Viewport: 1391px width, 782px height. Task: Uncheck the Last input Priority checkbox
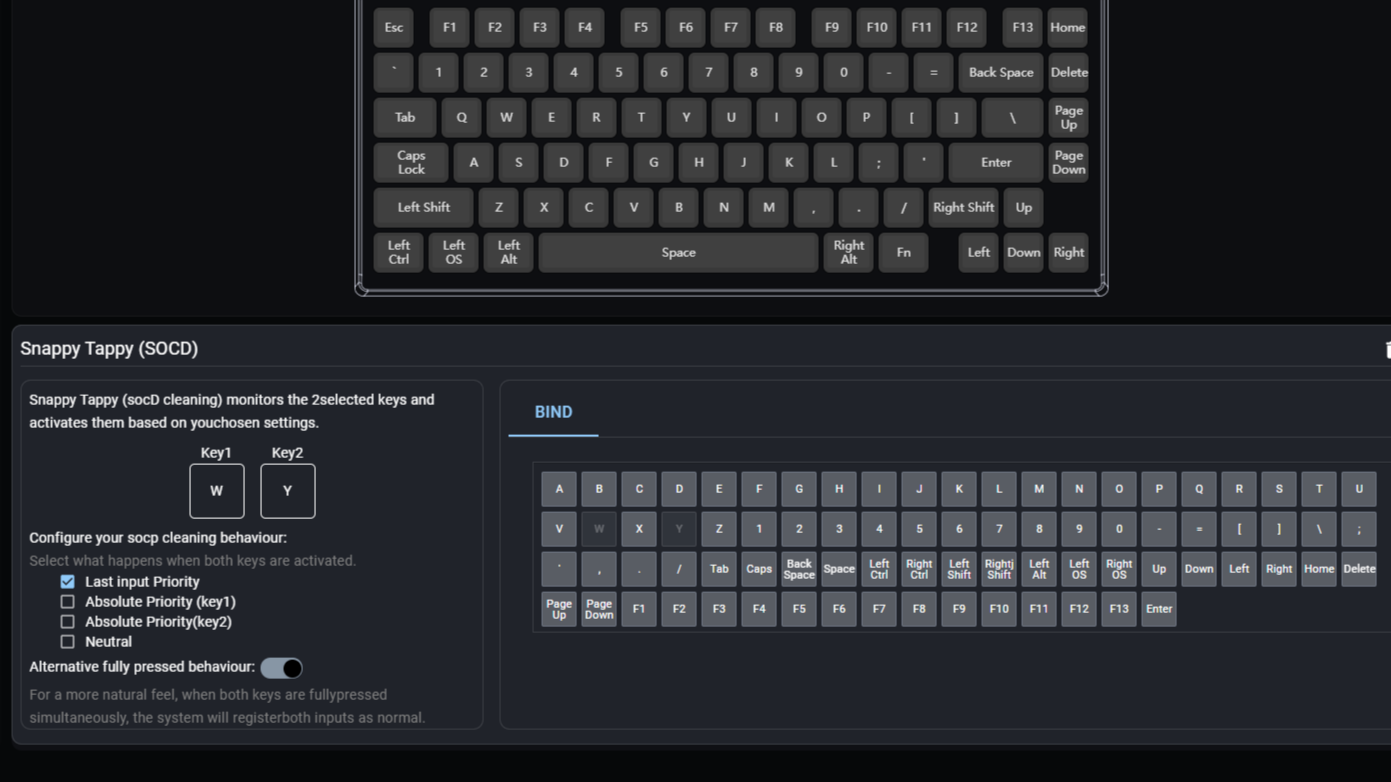(x=68, y=582)
